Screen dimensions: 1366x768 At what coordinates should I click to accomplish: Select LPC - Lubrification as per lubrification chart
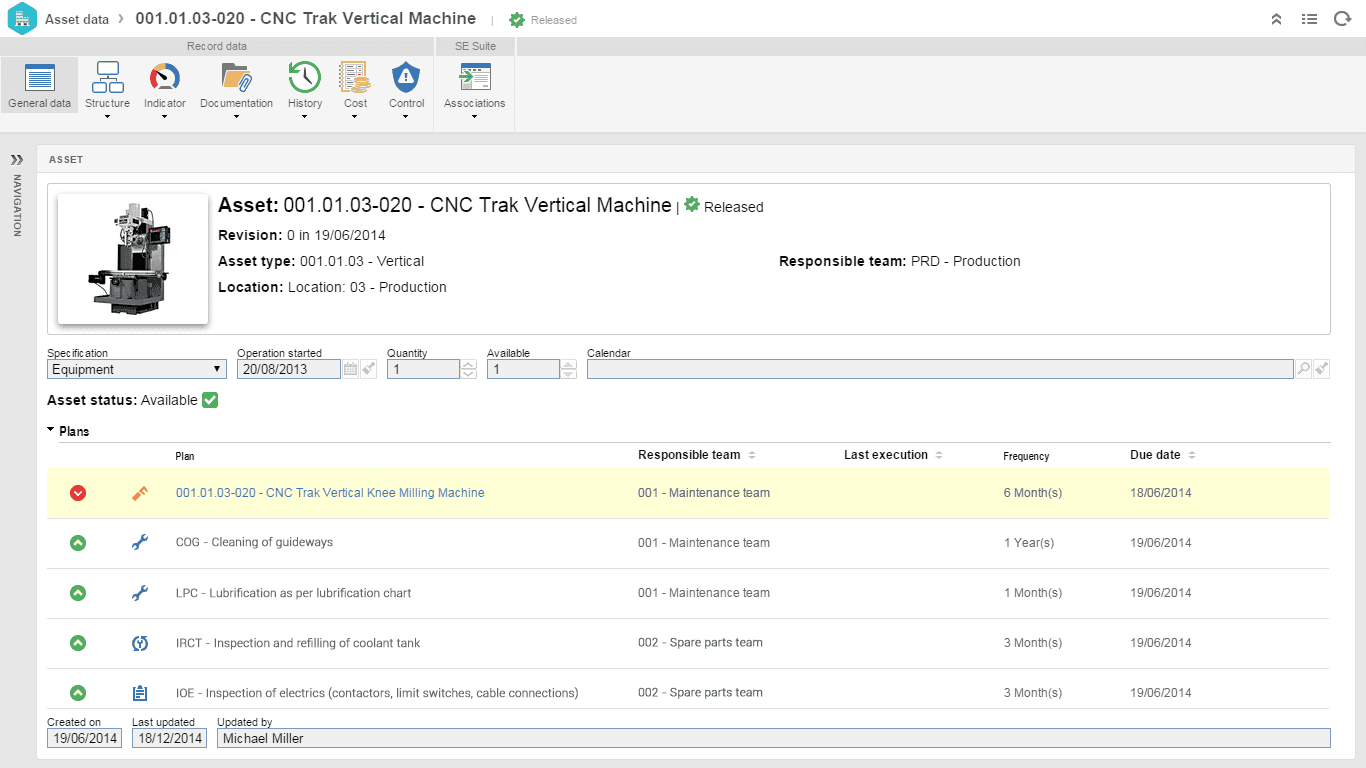[293, 593]
